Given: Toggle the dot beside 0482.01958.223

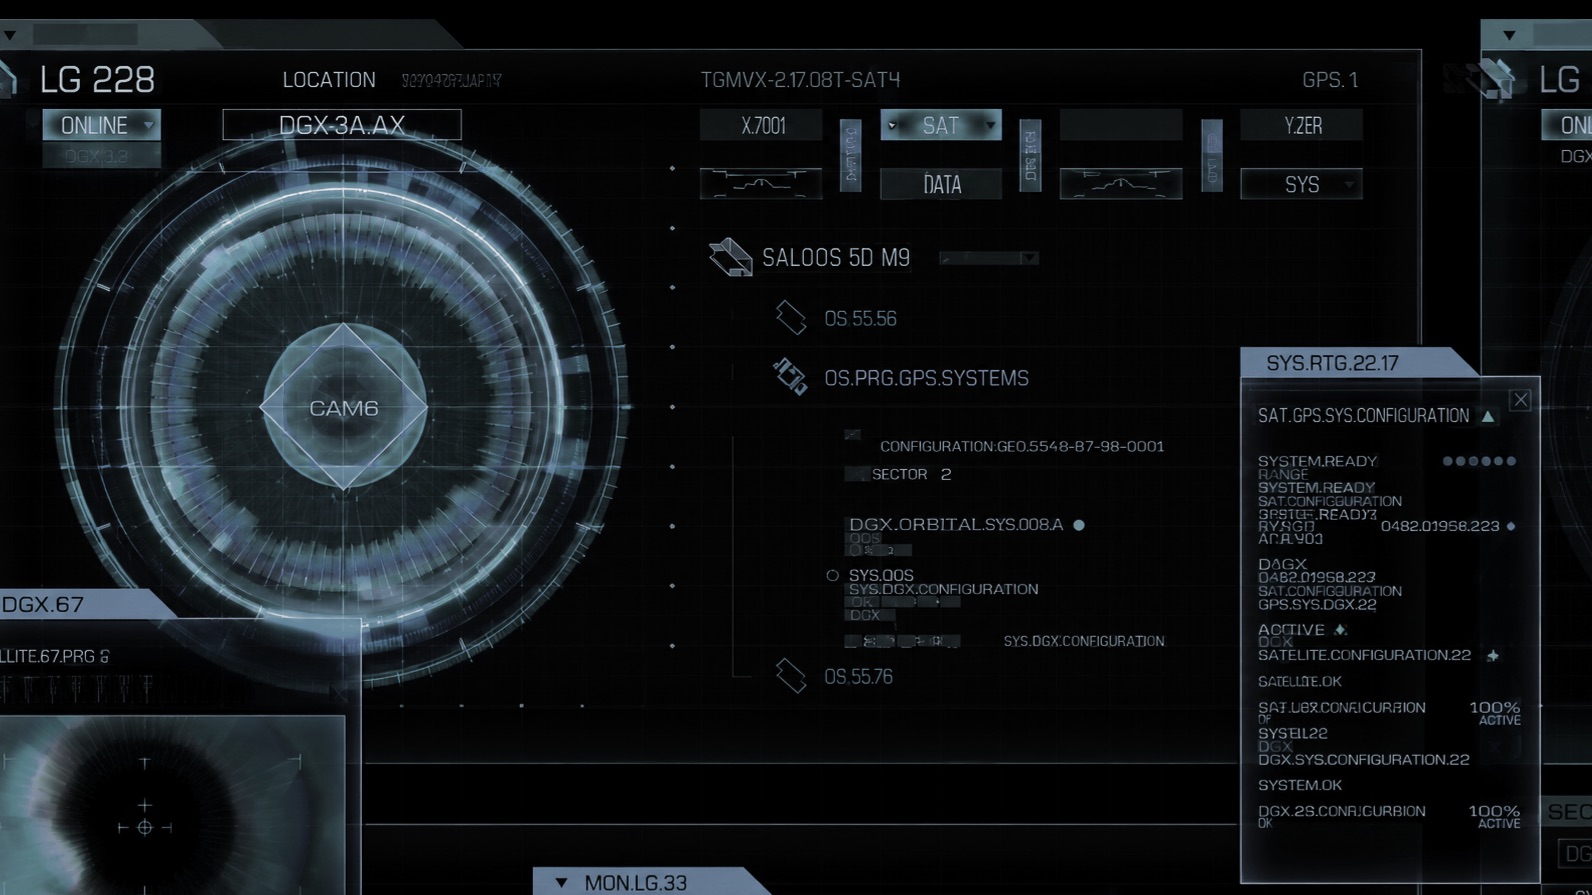Looking at the screenshot, I should [1510, 526].
